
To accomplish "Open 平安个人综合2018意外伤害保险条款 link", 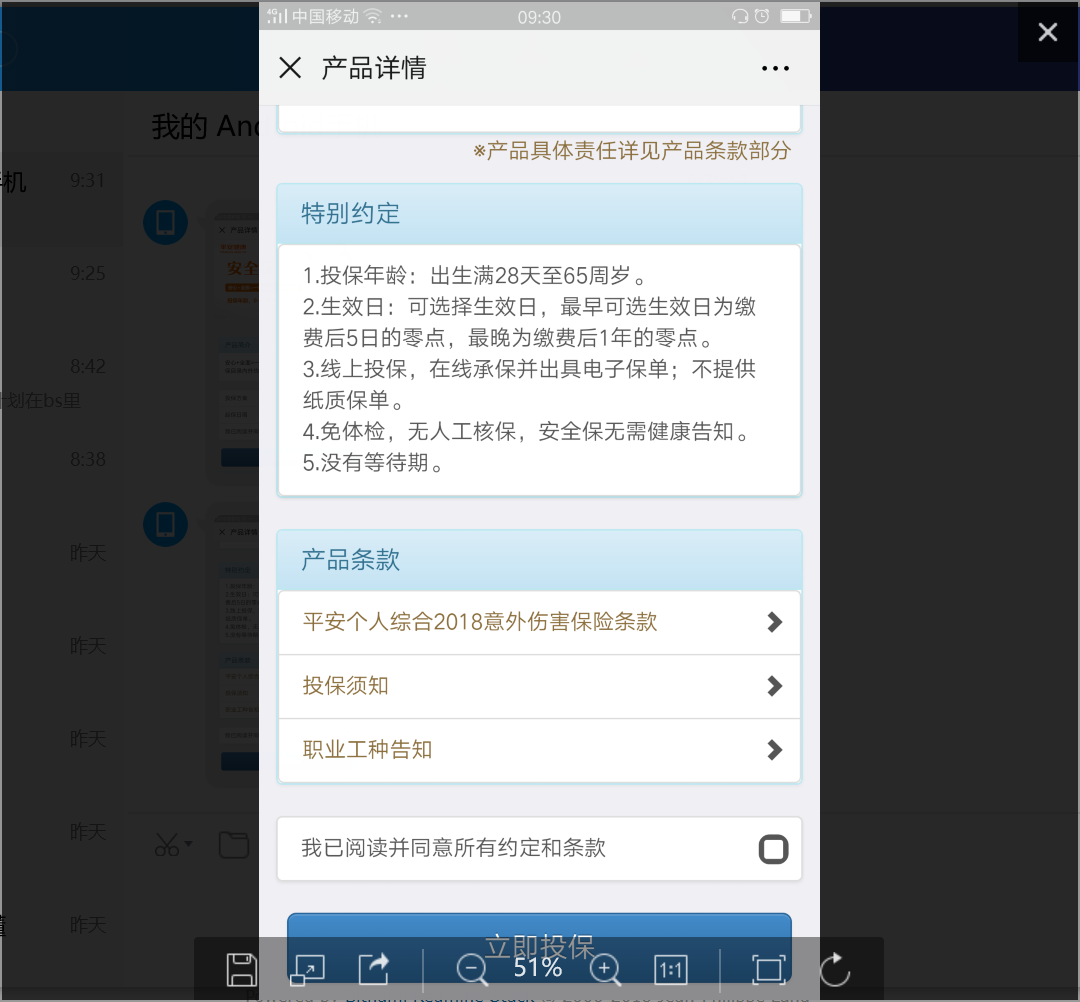I will click(x=480, y=622).
